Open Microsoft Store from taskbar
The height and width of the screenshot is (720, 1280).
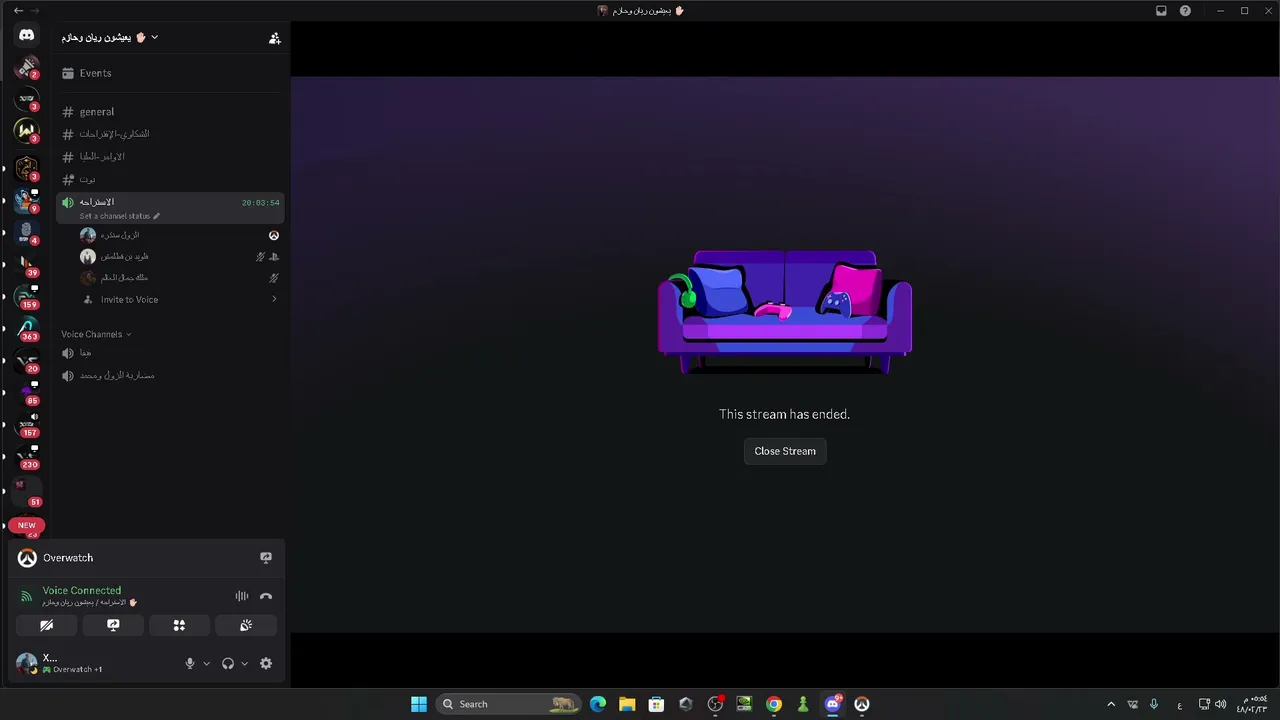(656, 704)
